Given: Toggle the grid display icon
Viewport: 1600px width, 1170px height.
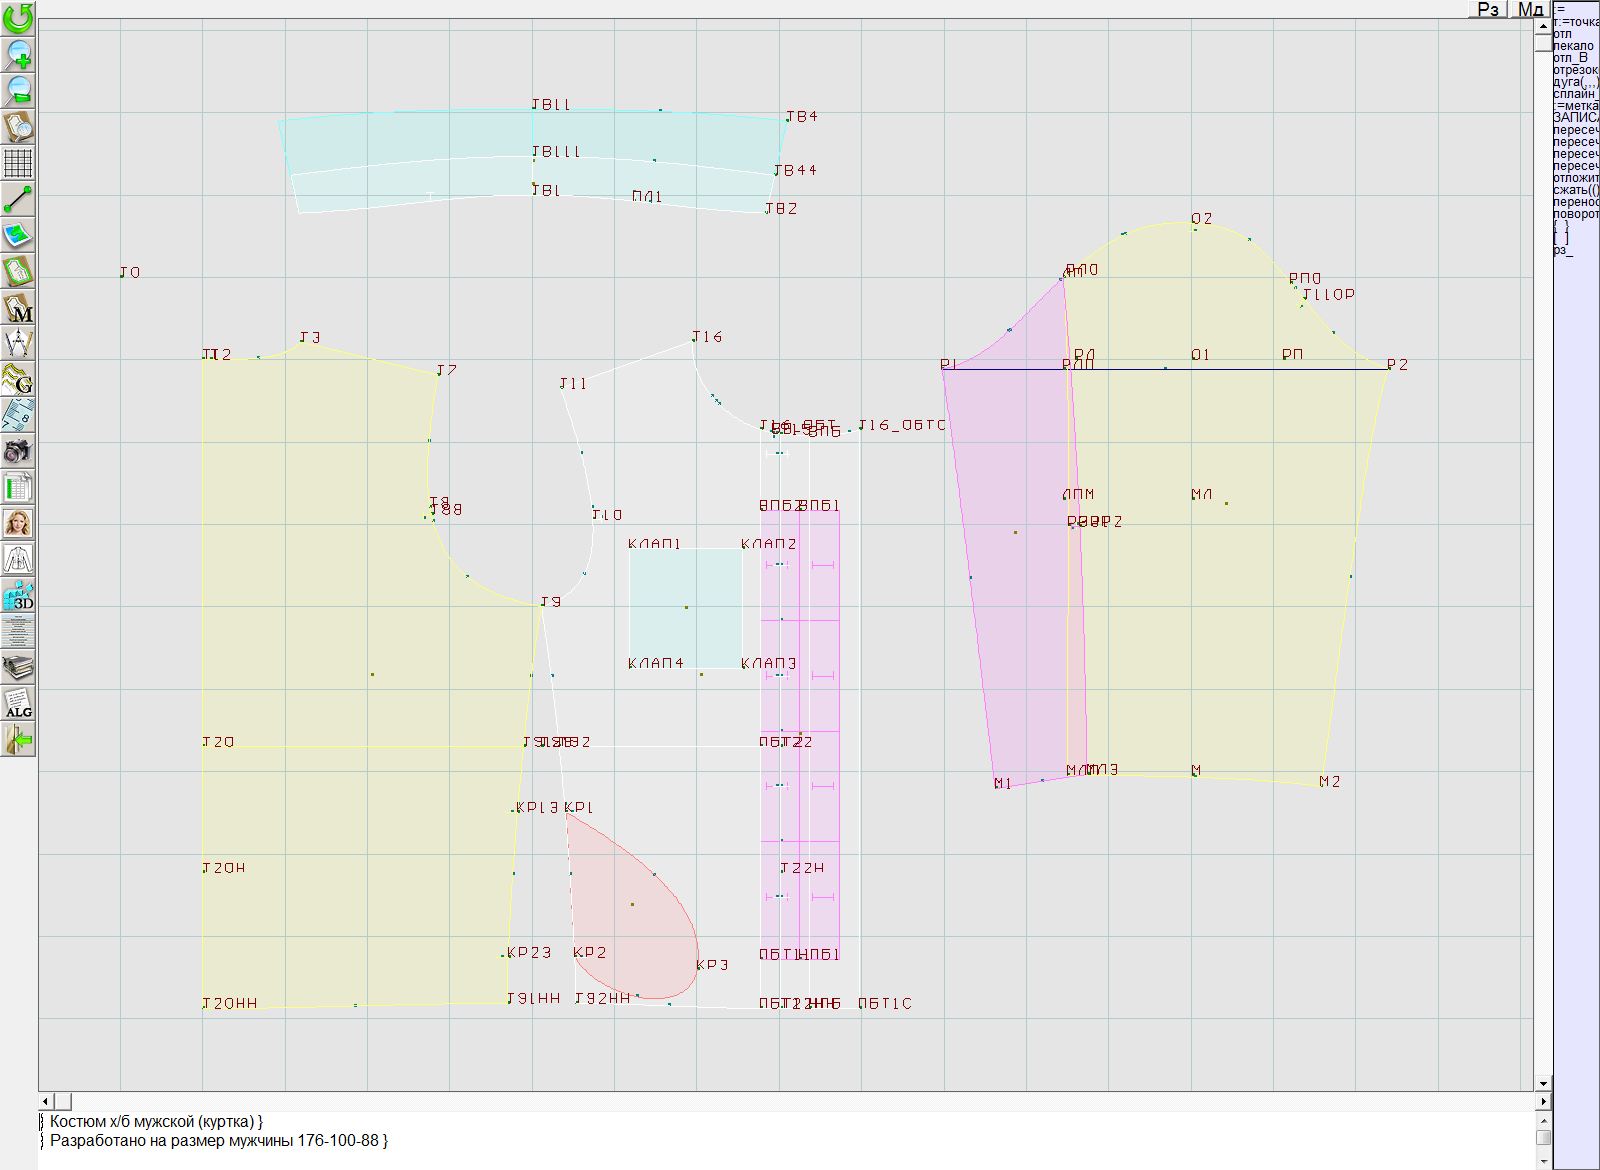Looking at the screenshot, I should 18,162.
